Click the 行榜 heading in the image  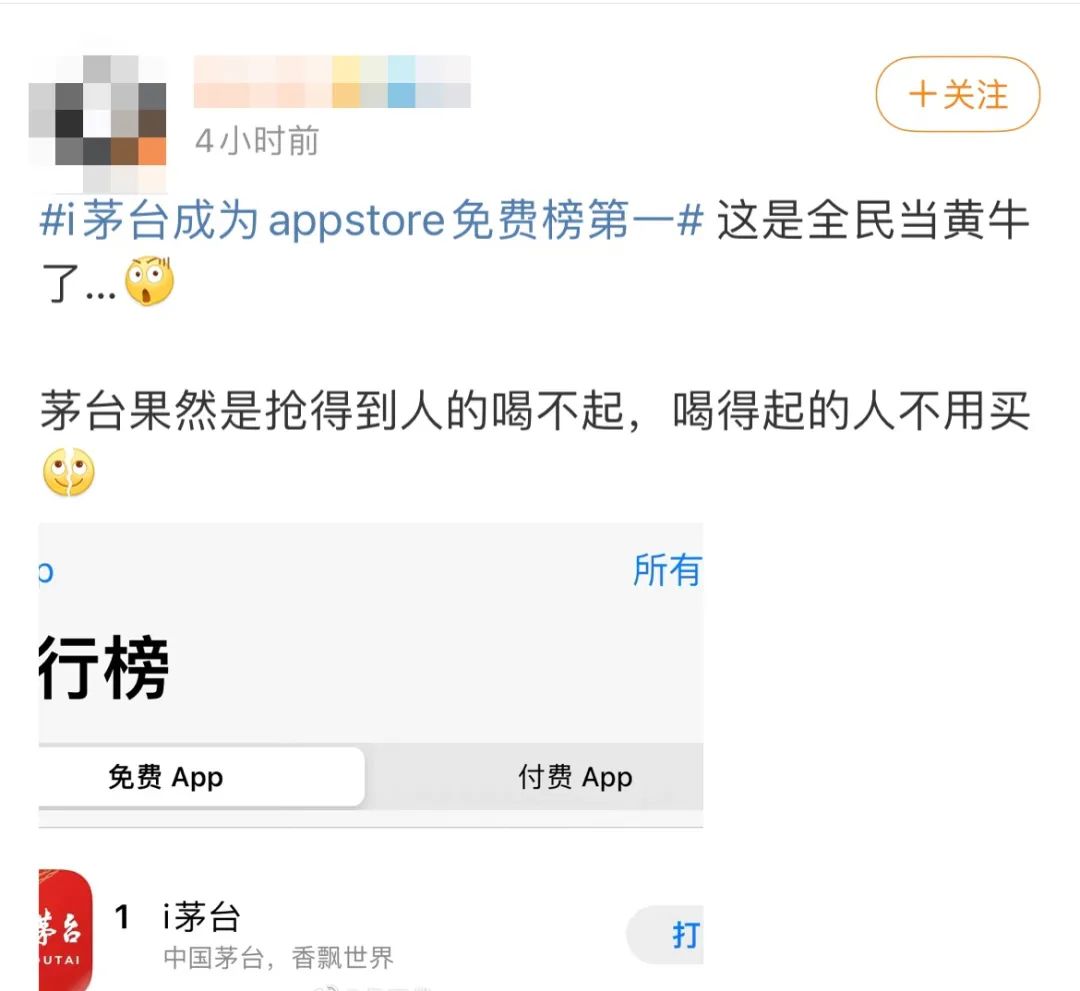tap(104, 667)
